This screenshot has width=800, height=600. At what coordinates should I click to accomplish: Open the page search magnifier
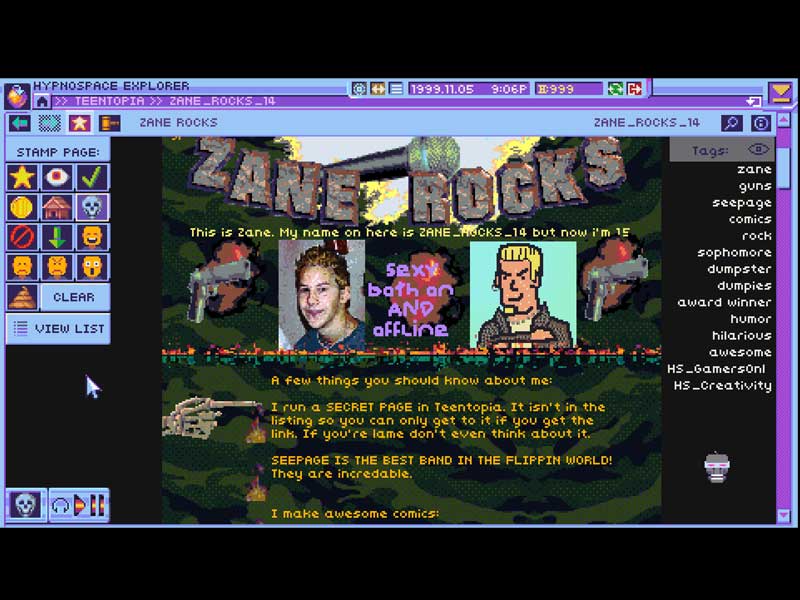click(x=732, y=123)
